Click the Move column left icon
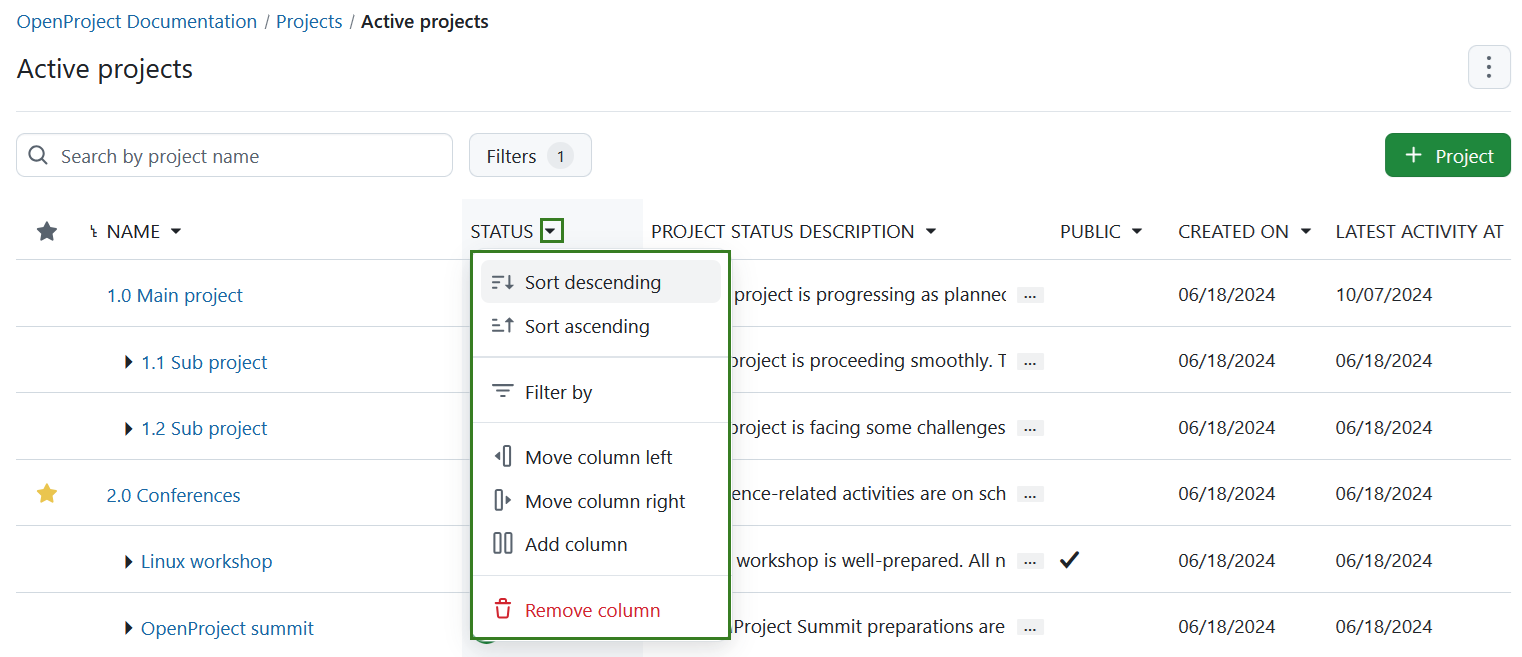 [x=503, y=457]
